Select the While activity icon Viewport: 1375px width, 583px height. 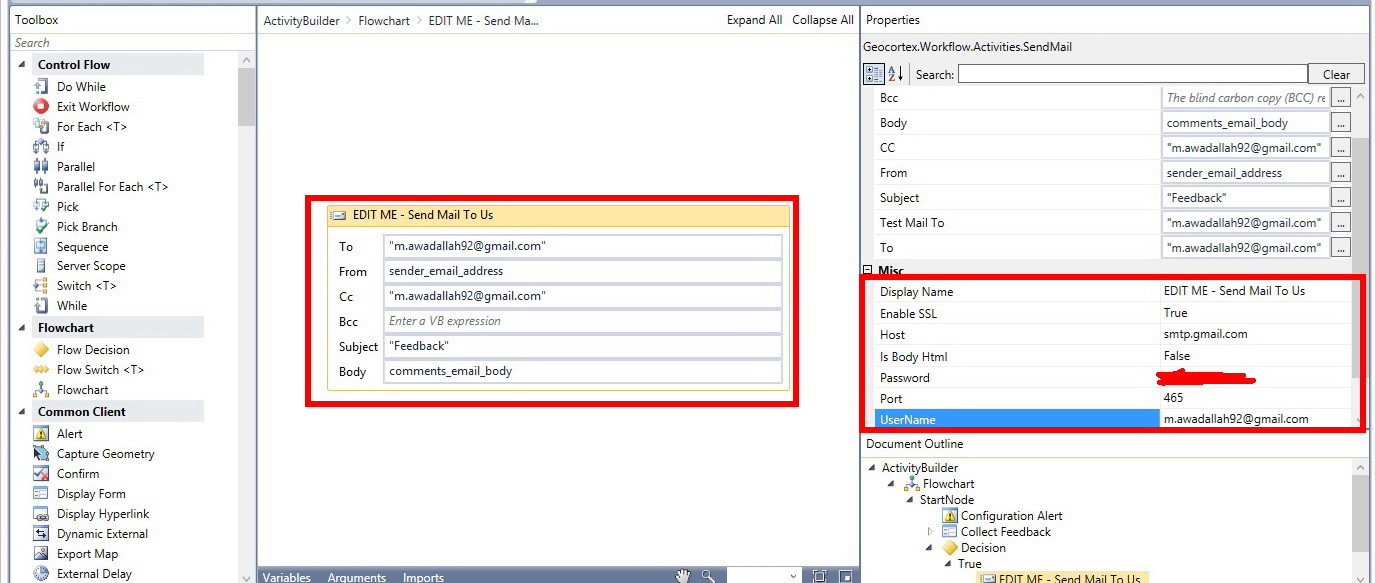coord(41,306)
